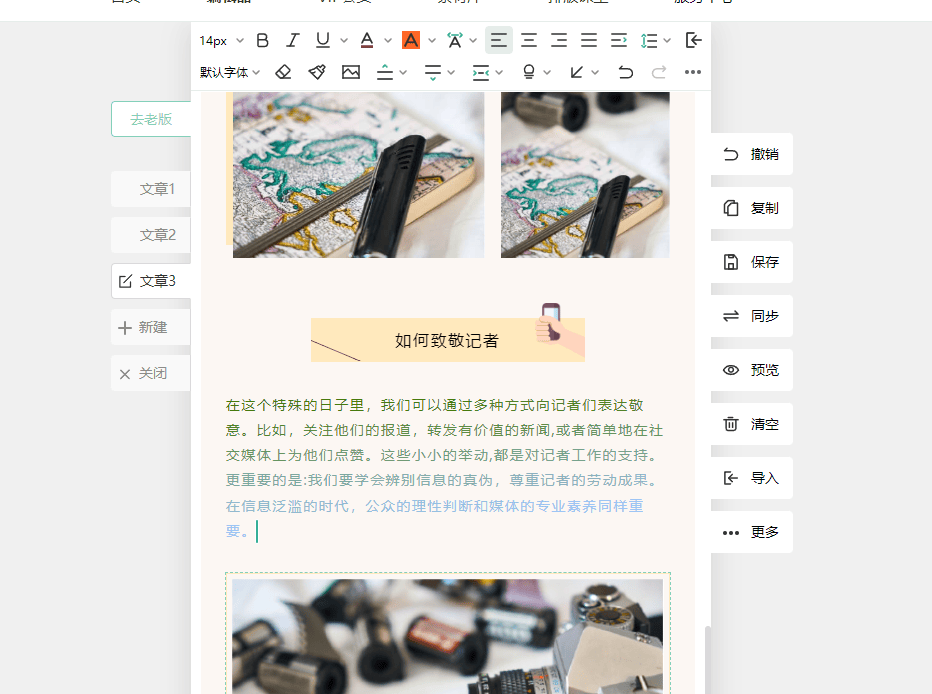Open the 文章2 article tab
Image resolution: width=932 pixels, height=694 pixels.
coord(157,235)
